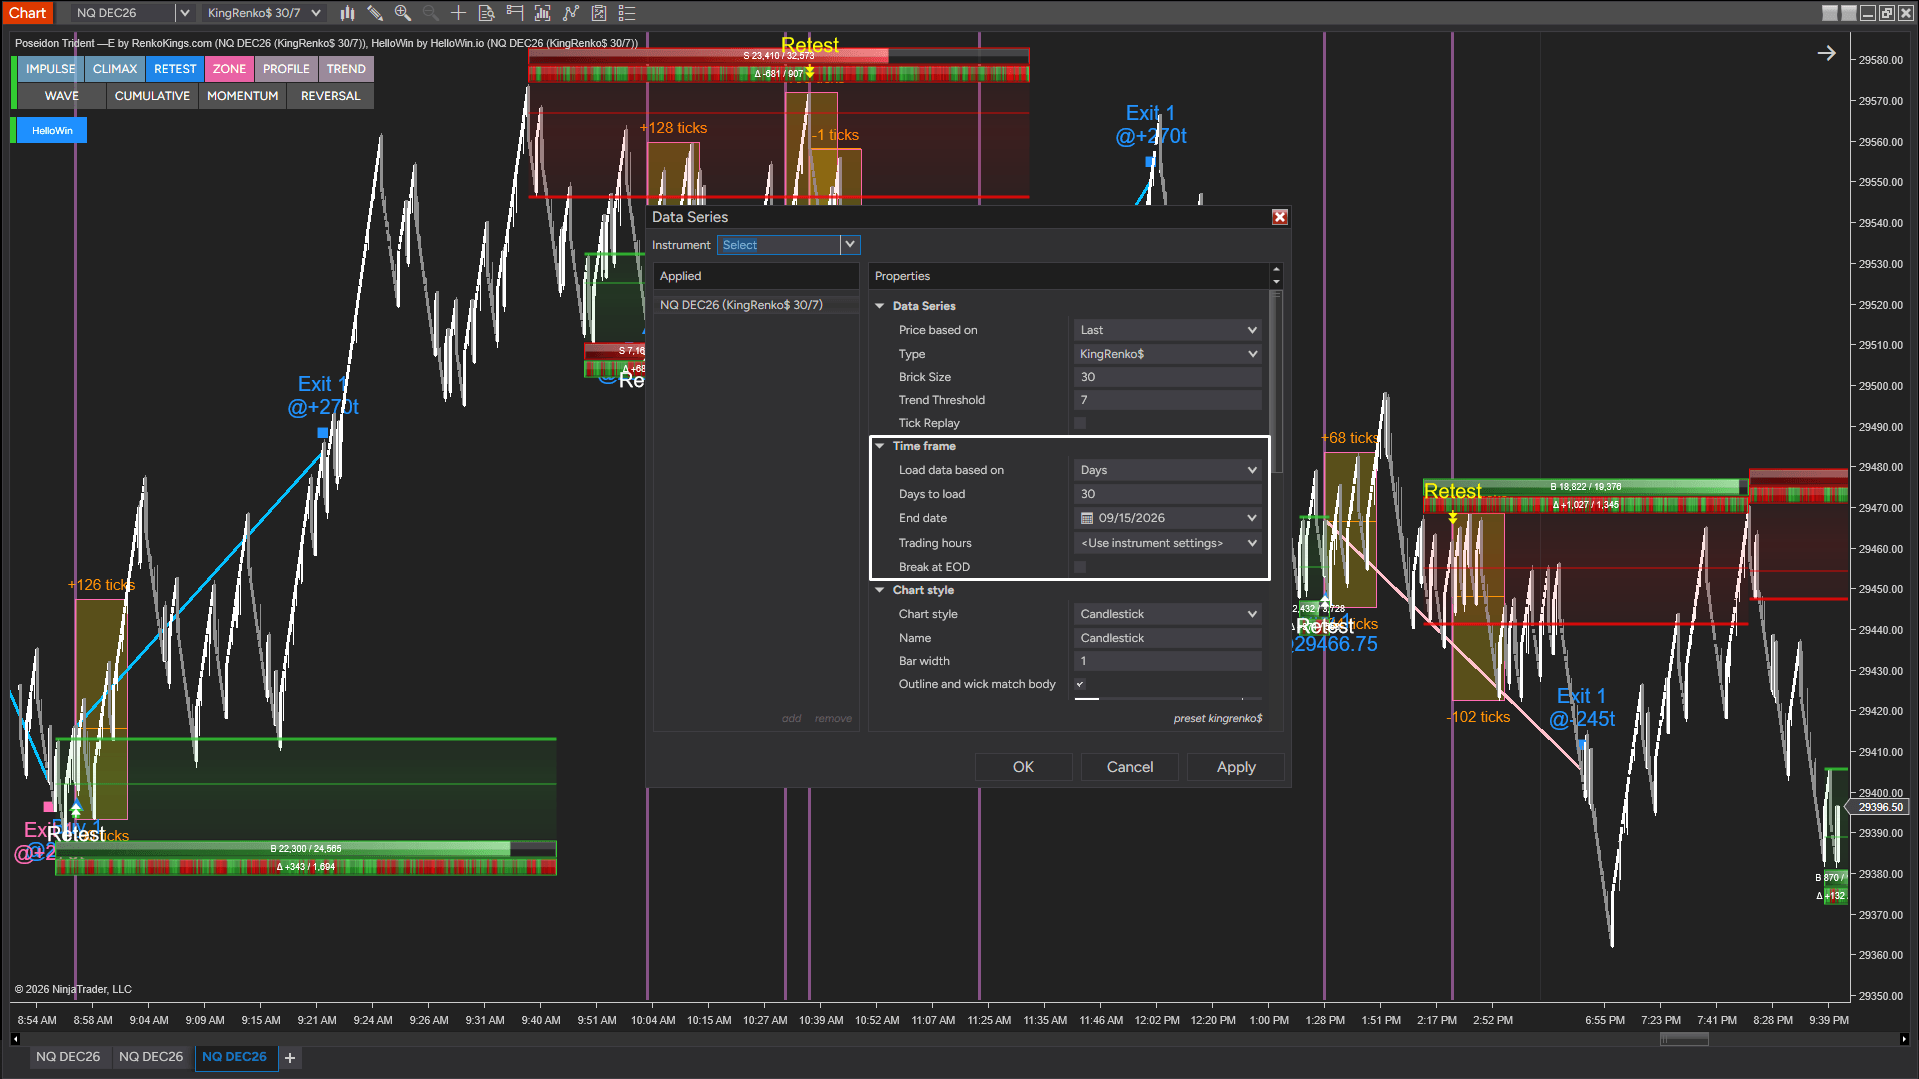
Task: Open the Price based on dropdown
Action: tap(1167, 330)
